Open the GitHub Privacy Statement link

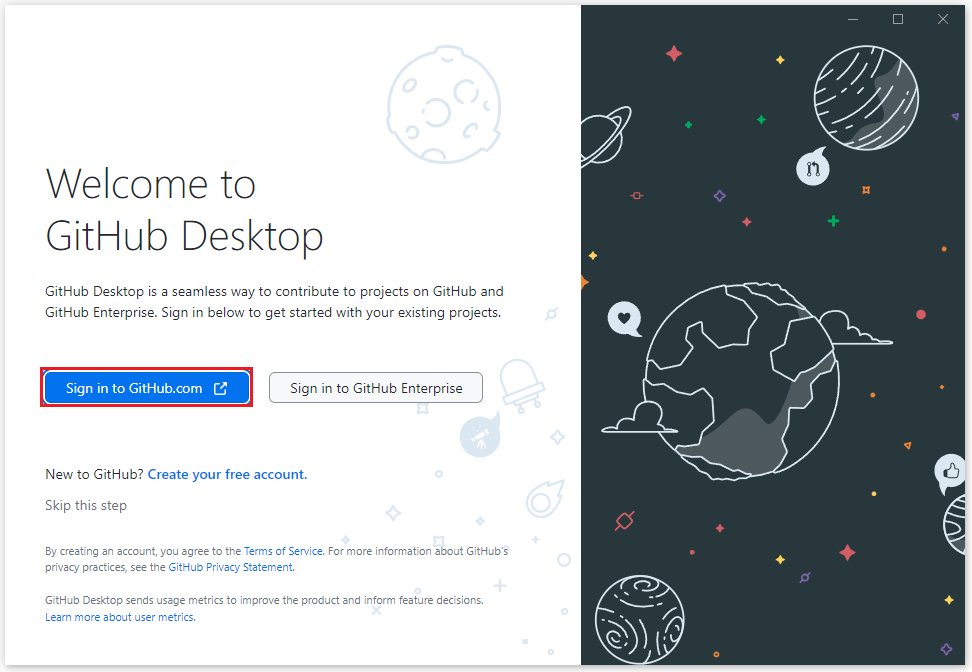[x=230, y=567]
